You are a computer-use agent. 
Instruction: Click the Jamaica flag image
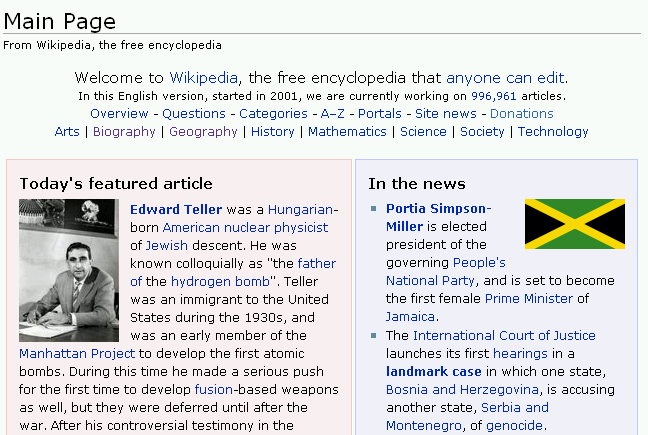575,224
